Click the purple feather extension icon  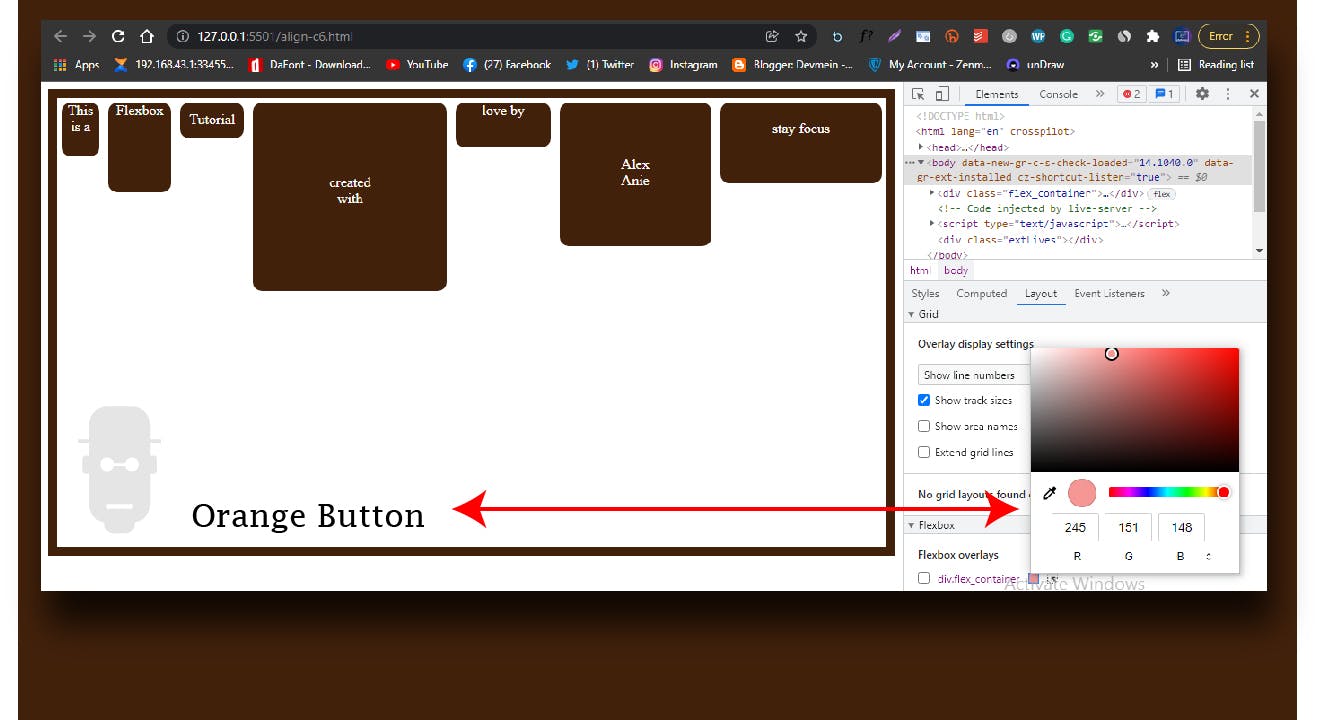tap(895, 36)
